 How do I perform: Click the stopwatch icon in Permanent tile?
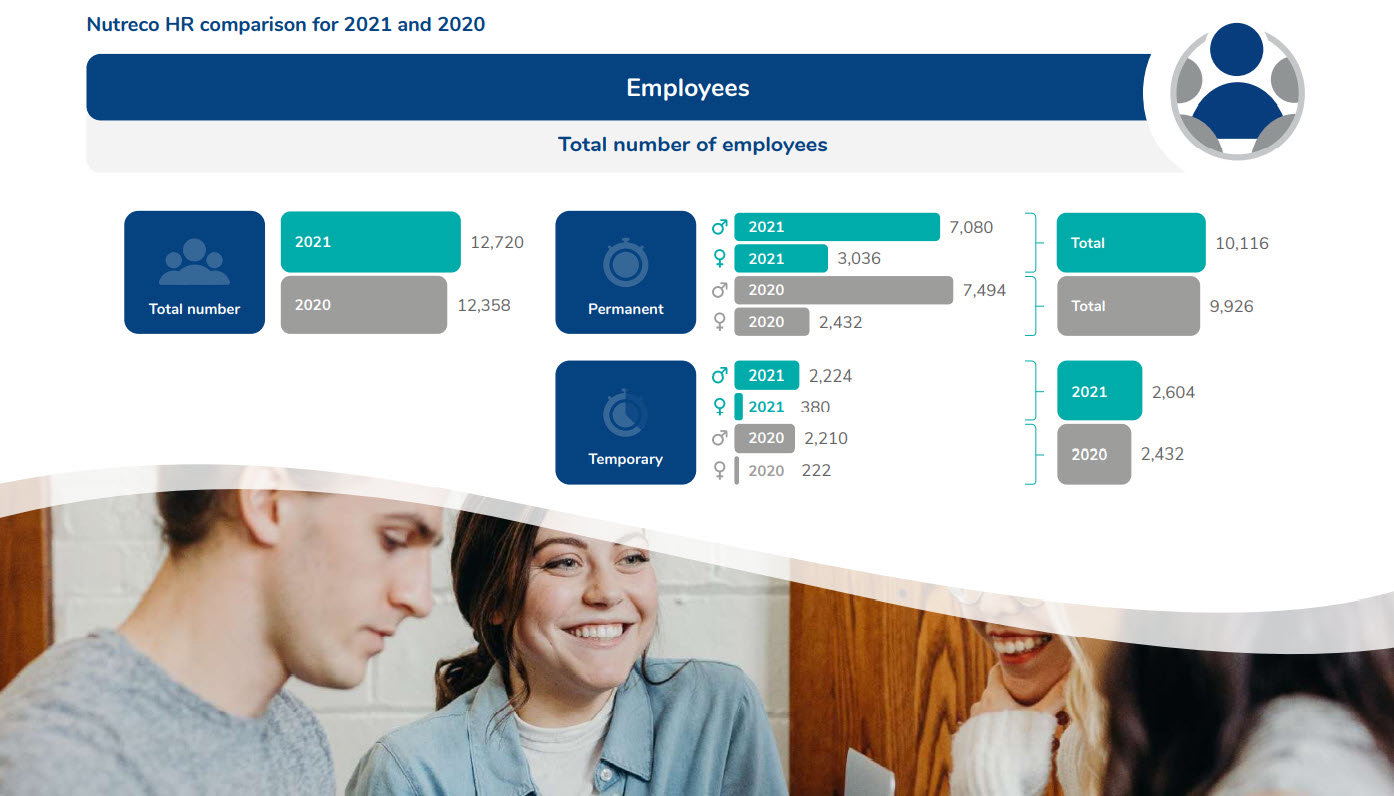(625, 263)
